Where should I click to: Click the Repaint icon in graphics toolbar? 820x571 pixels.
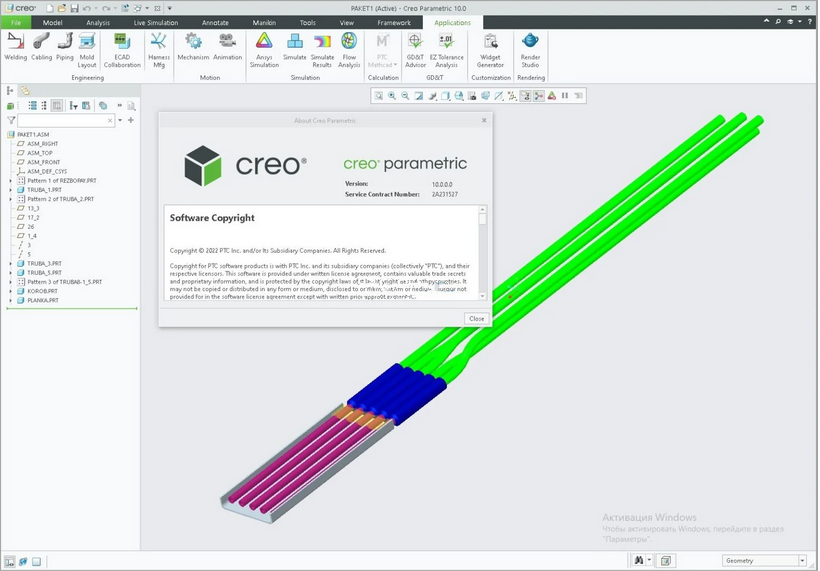[x=418, y=96]
